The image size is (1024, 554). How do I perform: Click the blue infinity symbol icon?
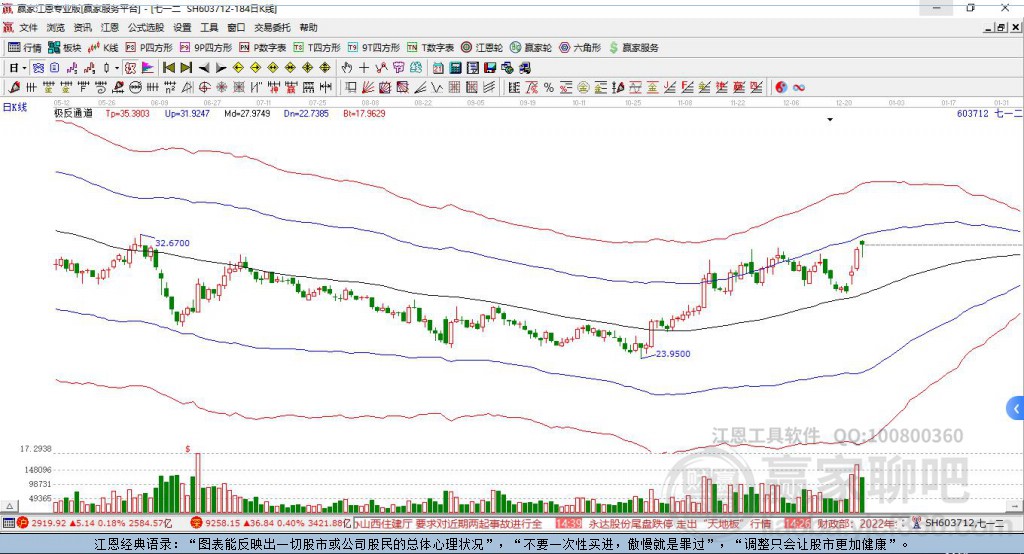799,87
